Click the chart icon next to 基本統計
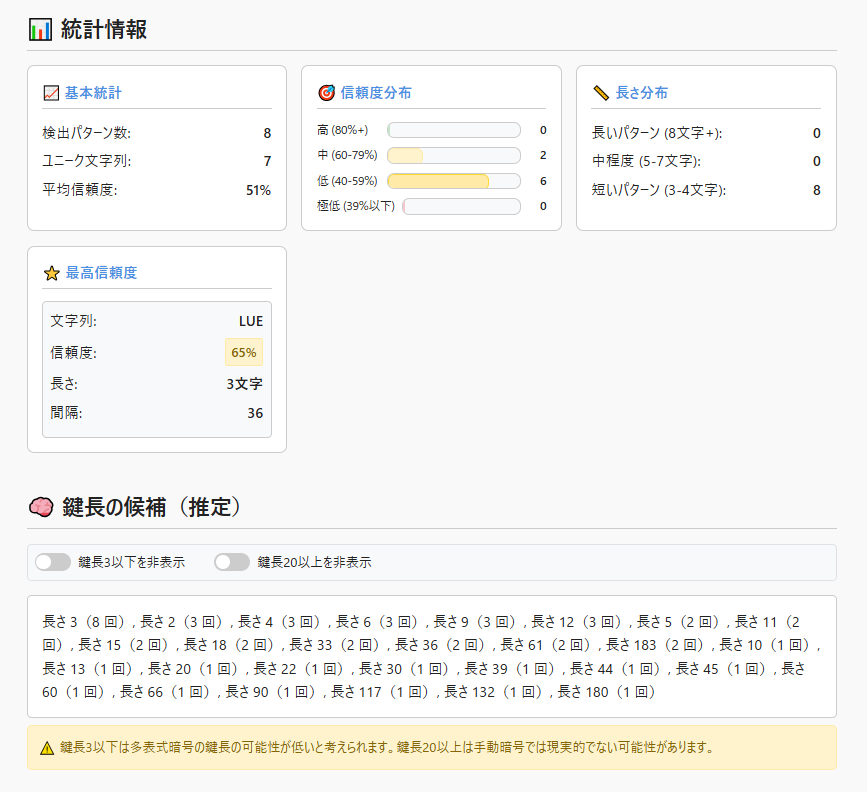 (x=52, y=93)
